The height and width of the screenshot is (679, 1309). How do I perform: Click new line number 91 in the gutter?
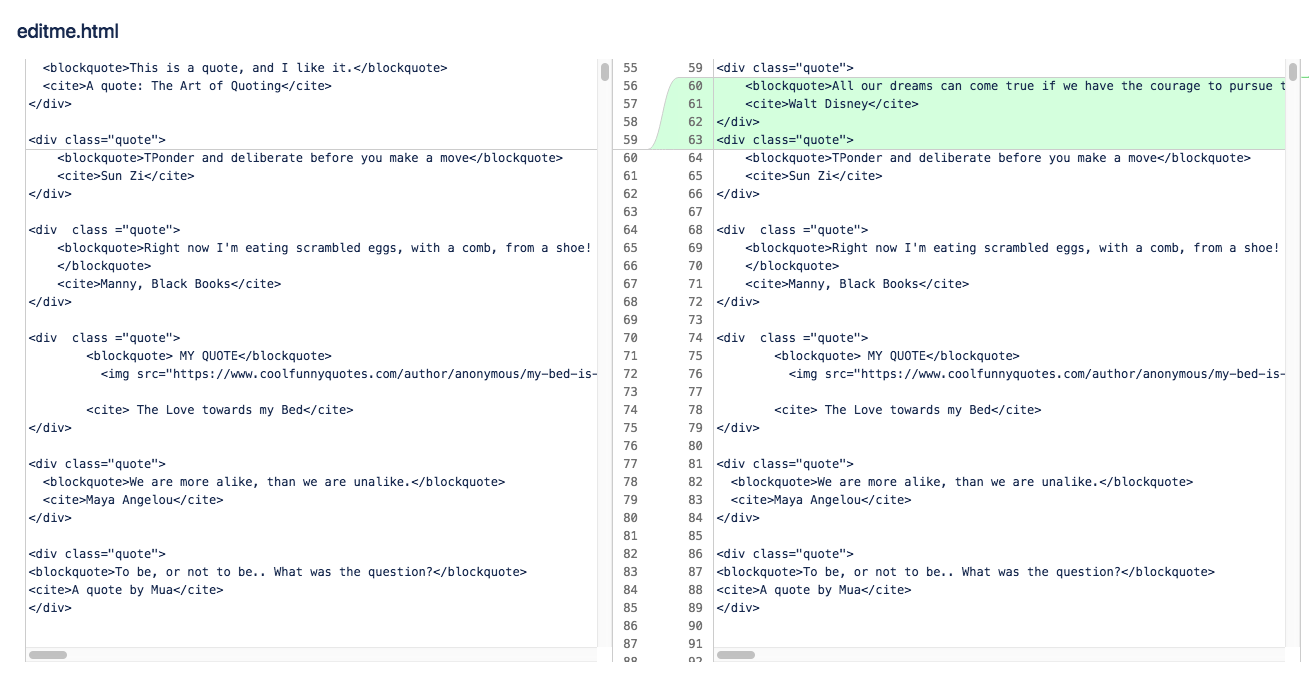click(696, 644)
